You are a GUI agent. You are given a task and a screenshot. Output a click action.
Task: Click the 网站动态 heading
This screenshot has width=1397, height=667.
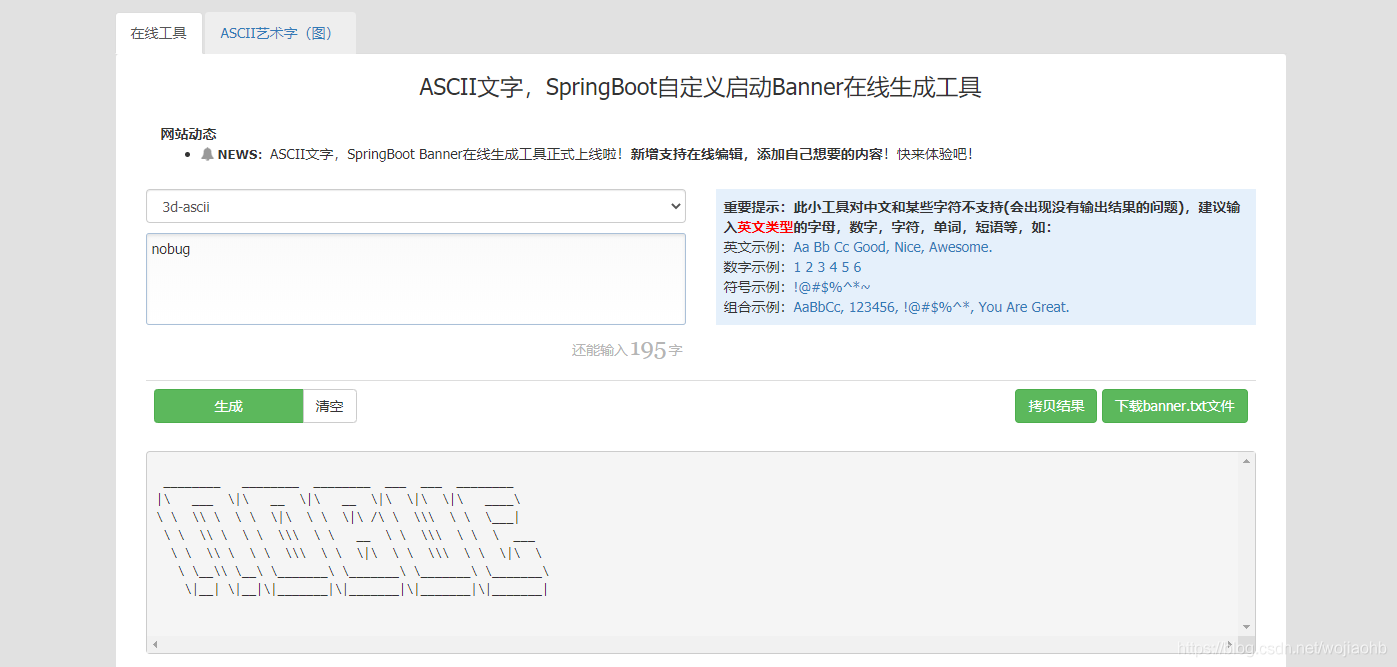[188, 134]
